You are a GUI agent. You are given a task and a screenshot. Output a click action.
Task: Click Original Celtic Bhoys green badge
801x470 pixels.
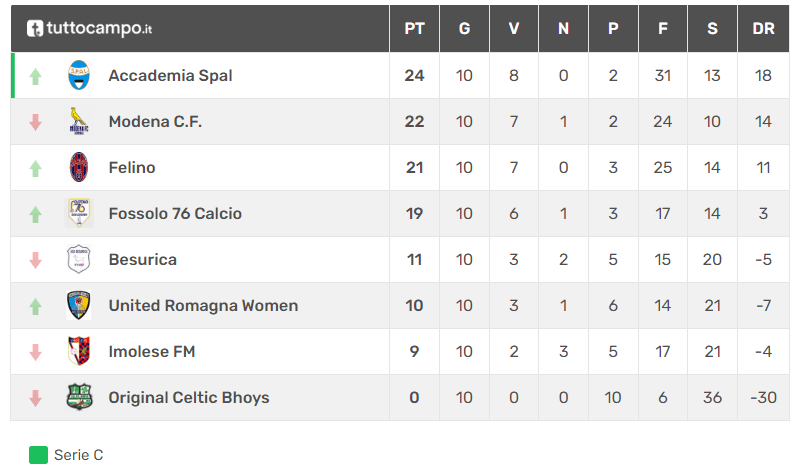[x=79, y=397]
